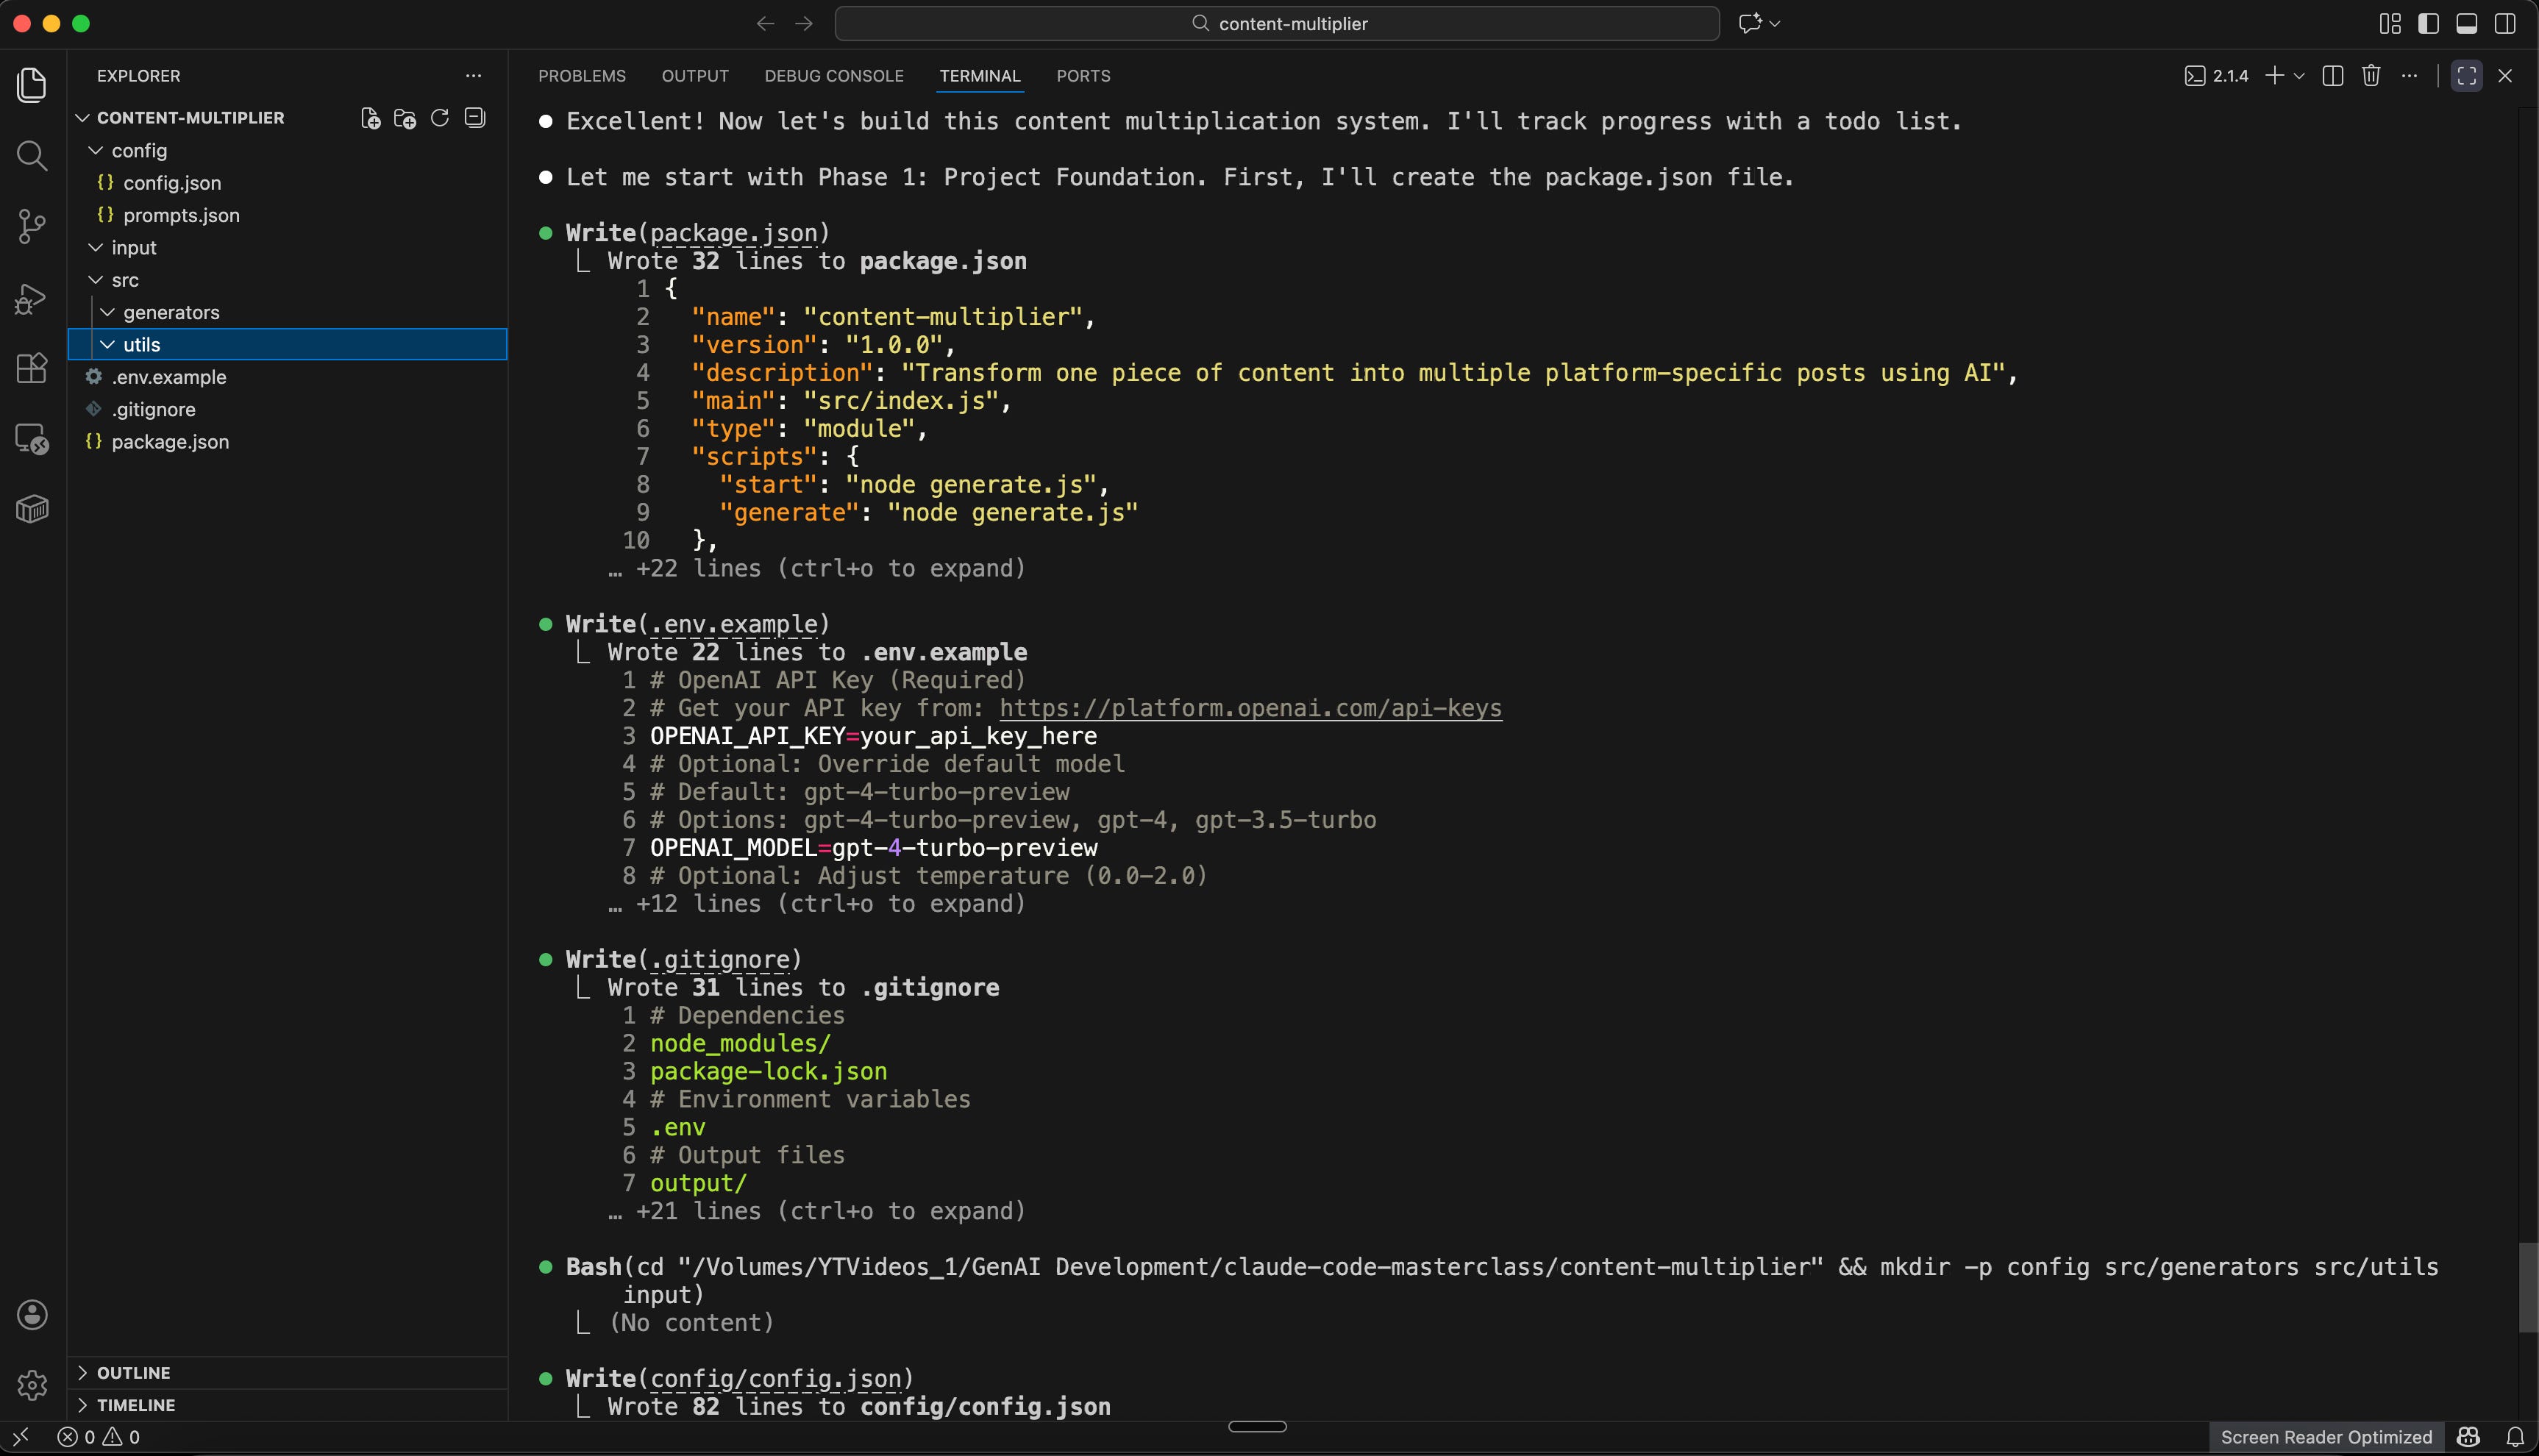The image size is (2539, 1456).
Task: Open Source Control view
Action: (x=32, y=226)
